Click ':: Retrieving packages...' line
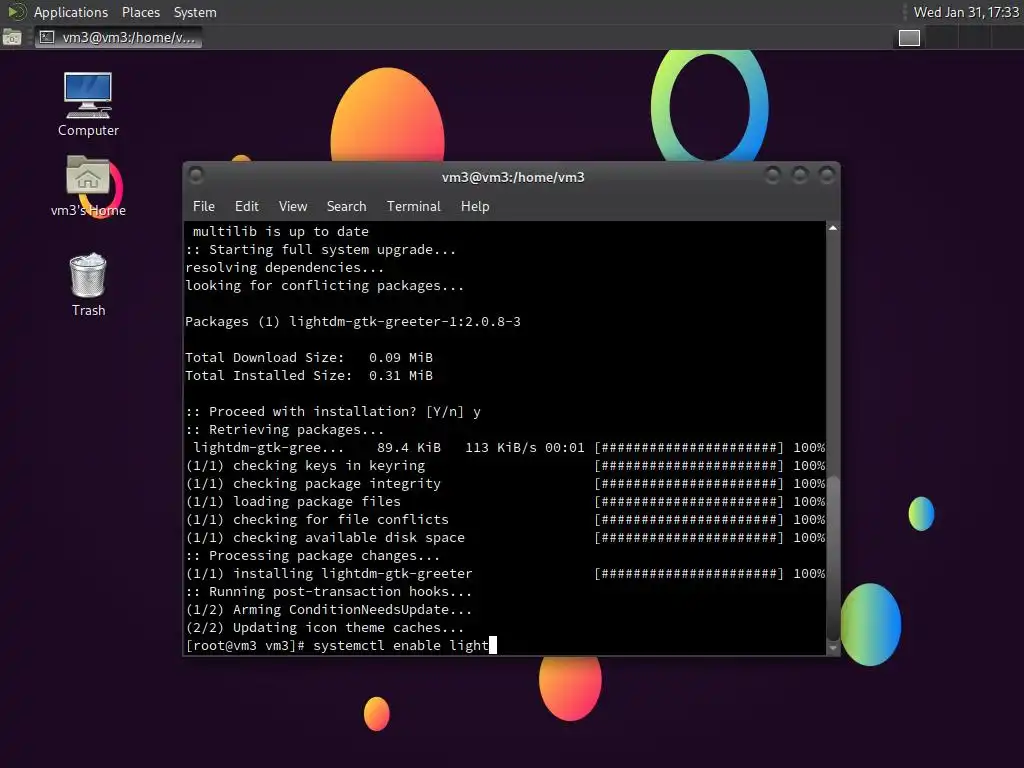 pos(284,430)
